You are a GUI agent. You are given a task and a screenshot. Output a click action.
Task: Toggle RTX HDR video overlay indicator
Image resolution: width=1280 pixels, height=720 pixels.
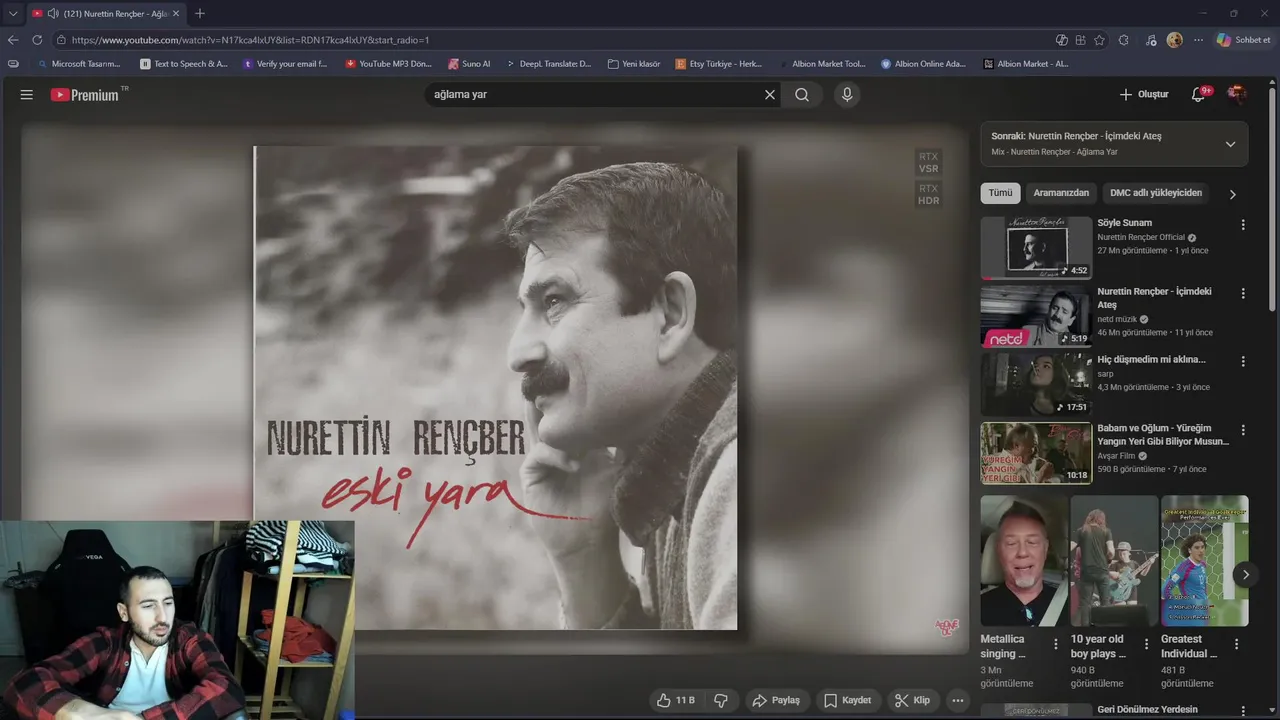[x=929, y=195]
